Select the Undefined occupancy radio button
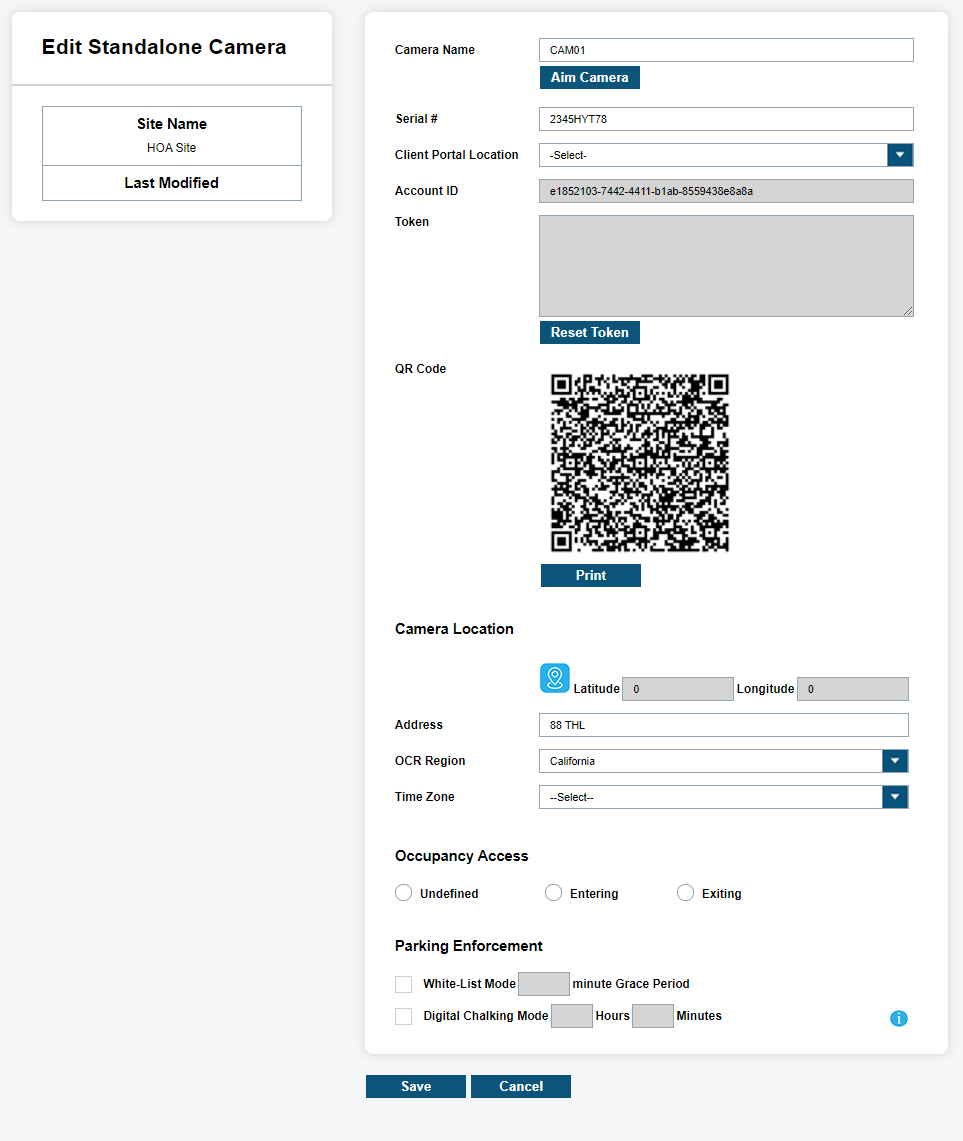963x1141 pixels. (404, 893)
